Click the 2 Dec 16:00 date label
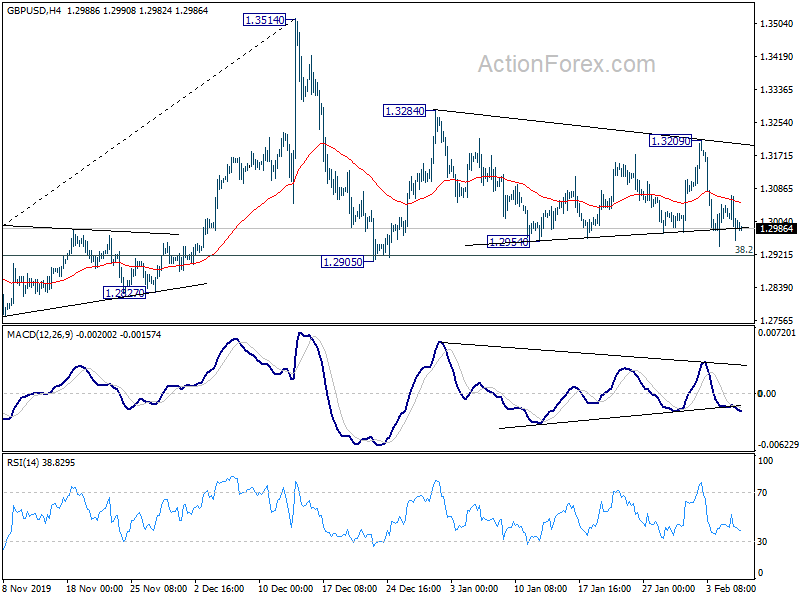Screen dimensions: 800x600 (x=219, y=588)
